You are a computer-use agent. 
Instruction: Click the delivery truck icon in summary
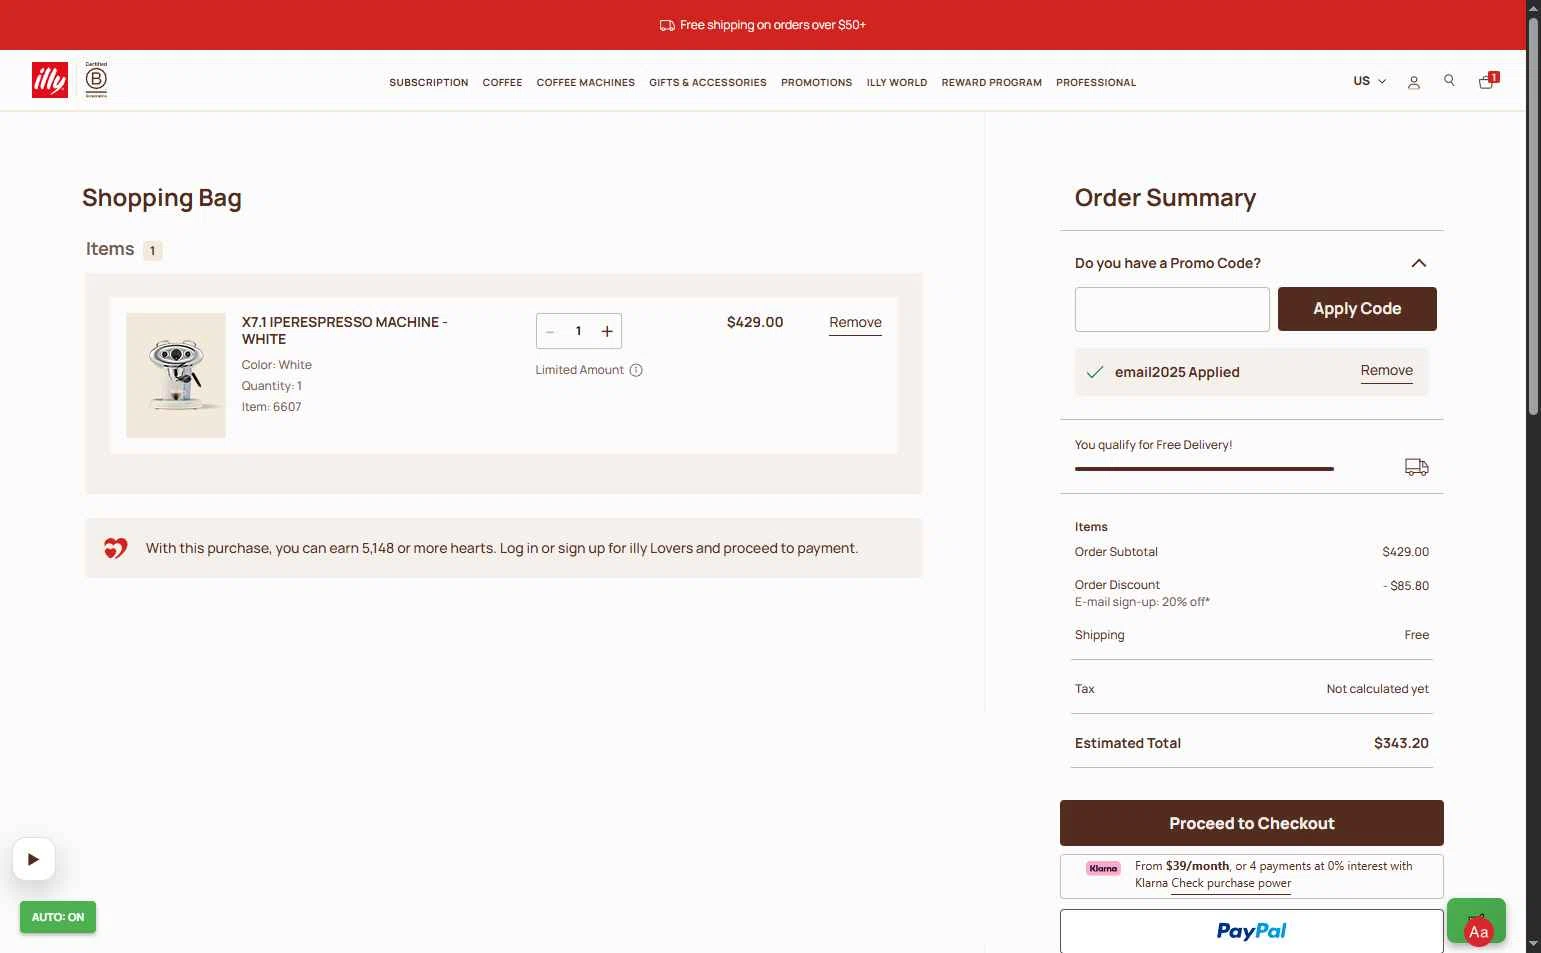(x=1416, y=467)
